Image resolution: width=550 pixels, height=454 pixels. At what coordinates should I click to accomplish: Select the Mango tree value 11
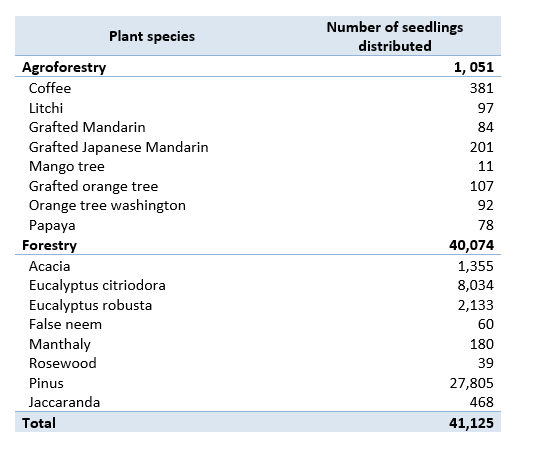coord(486,166)
